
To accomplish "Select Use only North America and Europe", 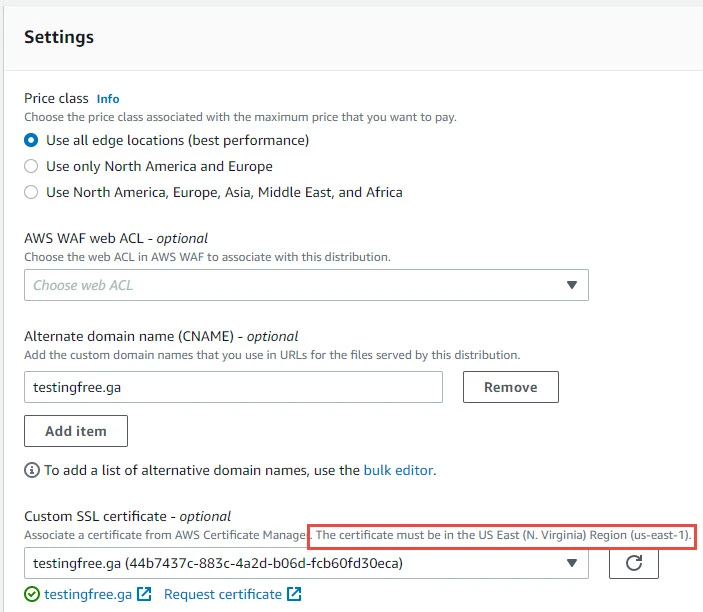I will [x=32, y=166].
